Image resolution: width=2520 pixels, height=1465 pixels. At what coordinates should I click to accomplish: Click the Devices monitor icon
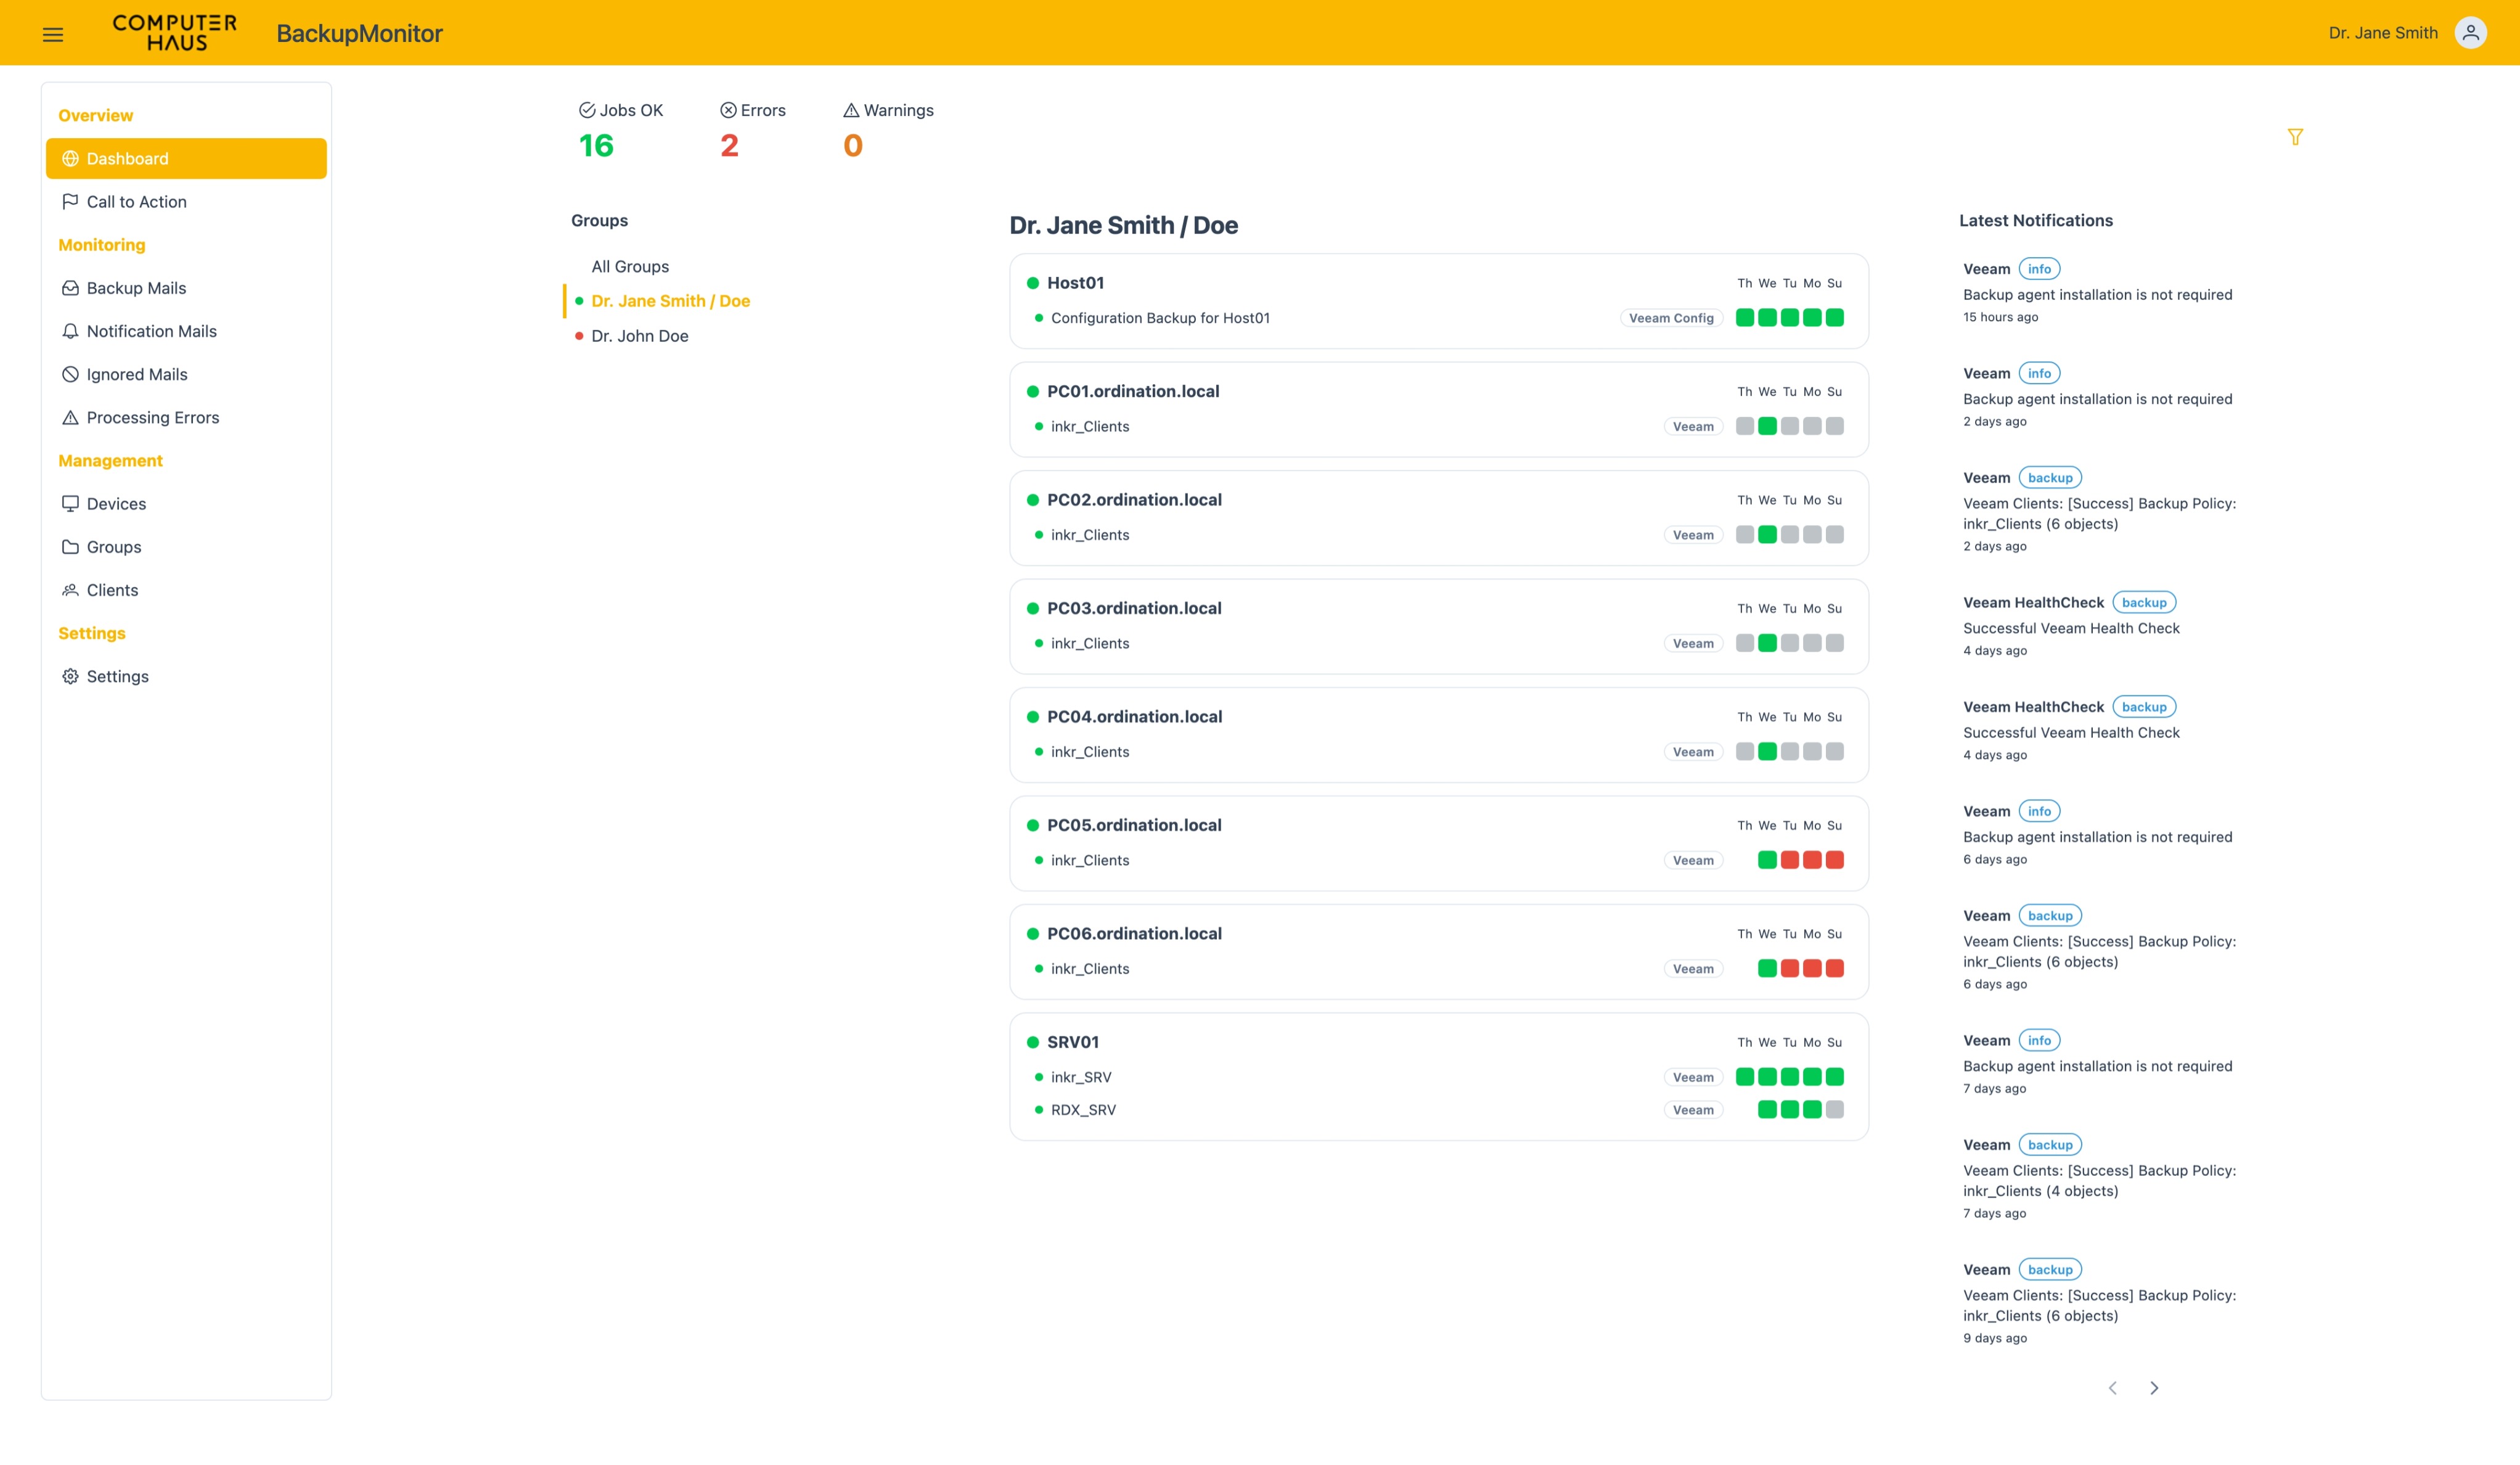[70, 504]
